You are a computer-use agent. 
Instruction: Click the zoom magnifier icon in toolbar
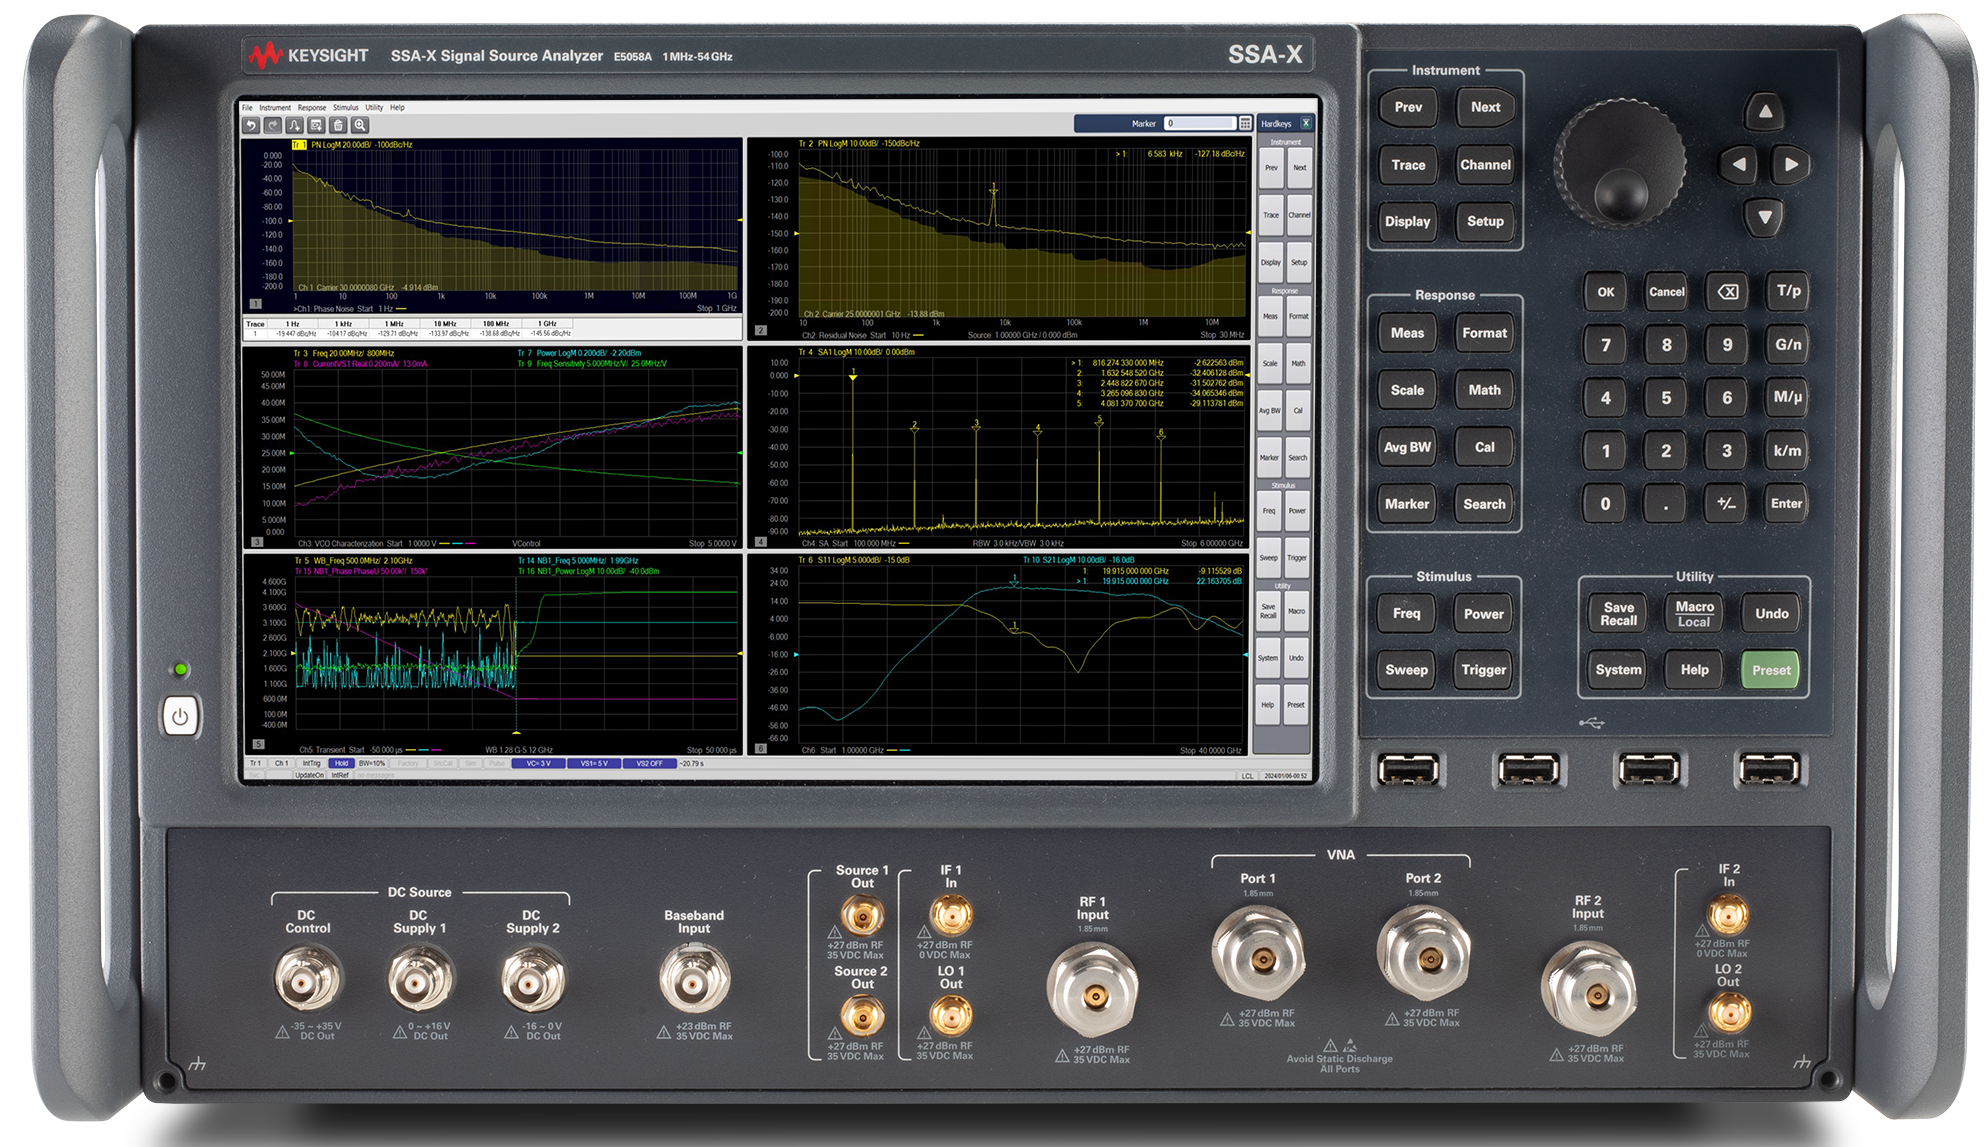tap(360, 125)
